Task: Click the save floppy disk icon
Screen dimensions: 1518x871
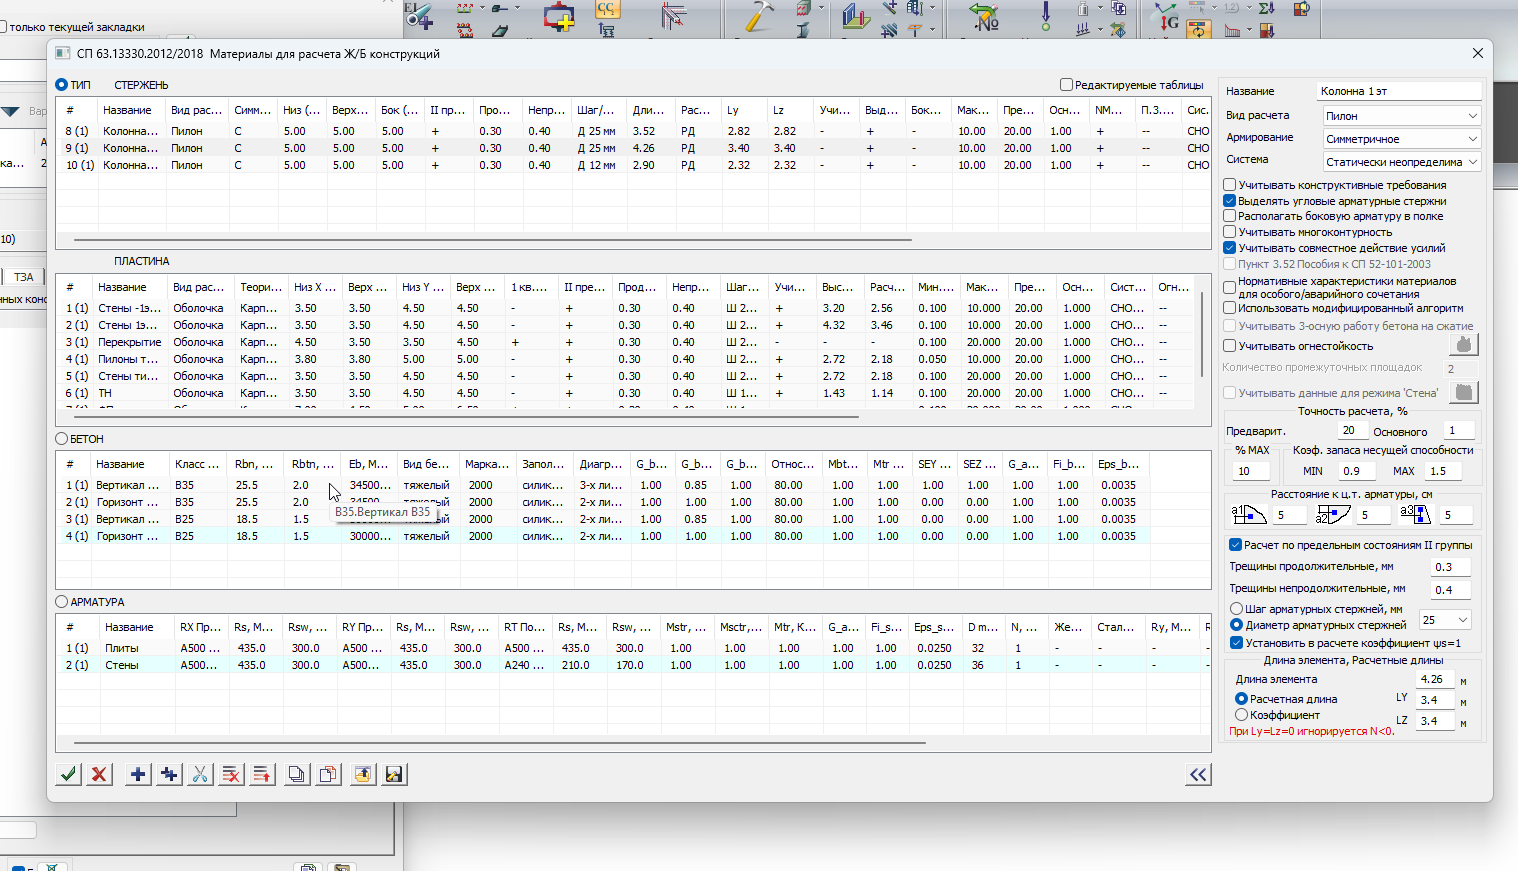Action: (395, 774)
